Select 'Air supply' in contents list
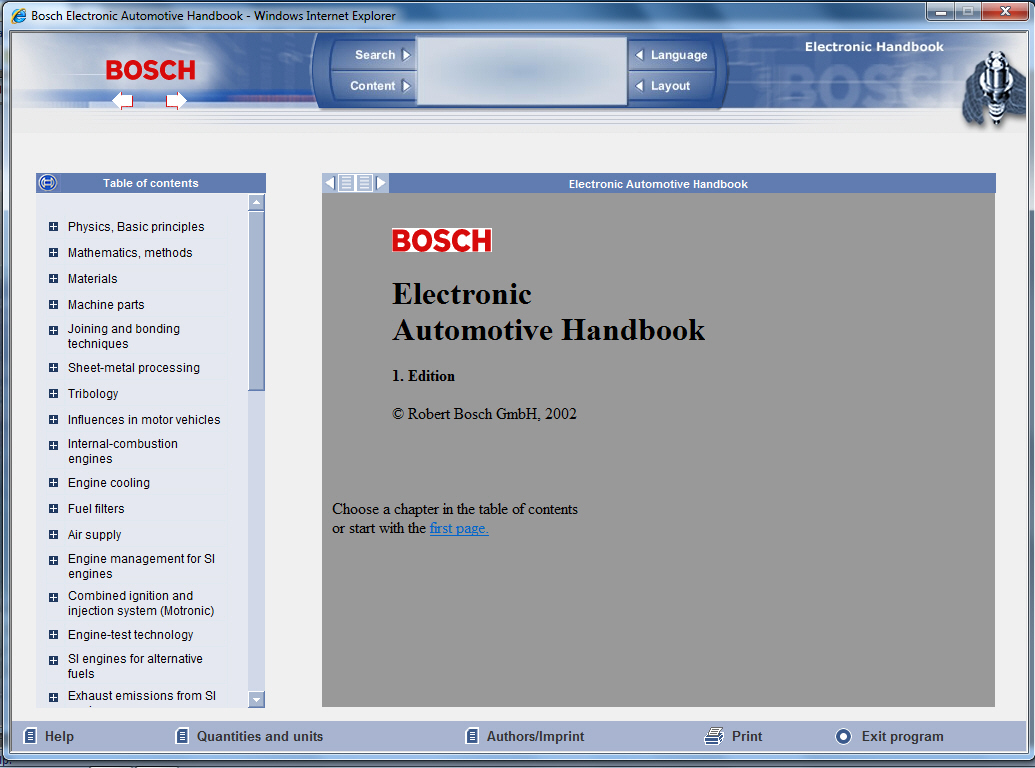This screenshot has width=1035, height=768. (94, 535)
